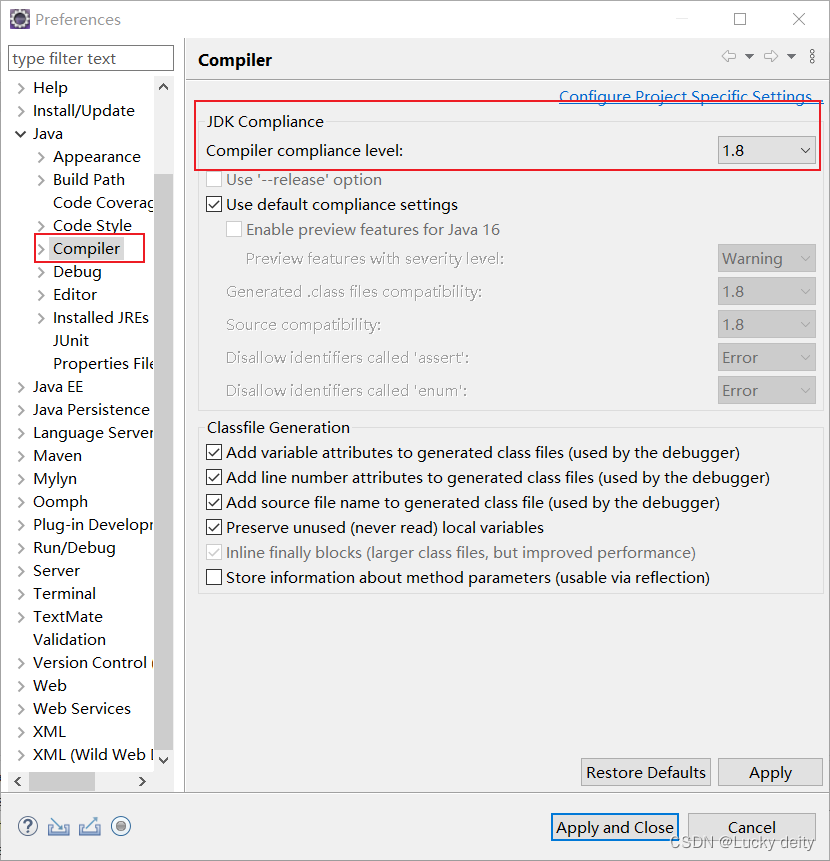Image resolution: width=830 pixels, height=861 pixels.
Task: Open the Export Preferences icon
Action: pyautogui.click(x=89, y=826)
